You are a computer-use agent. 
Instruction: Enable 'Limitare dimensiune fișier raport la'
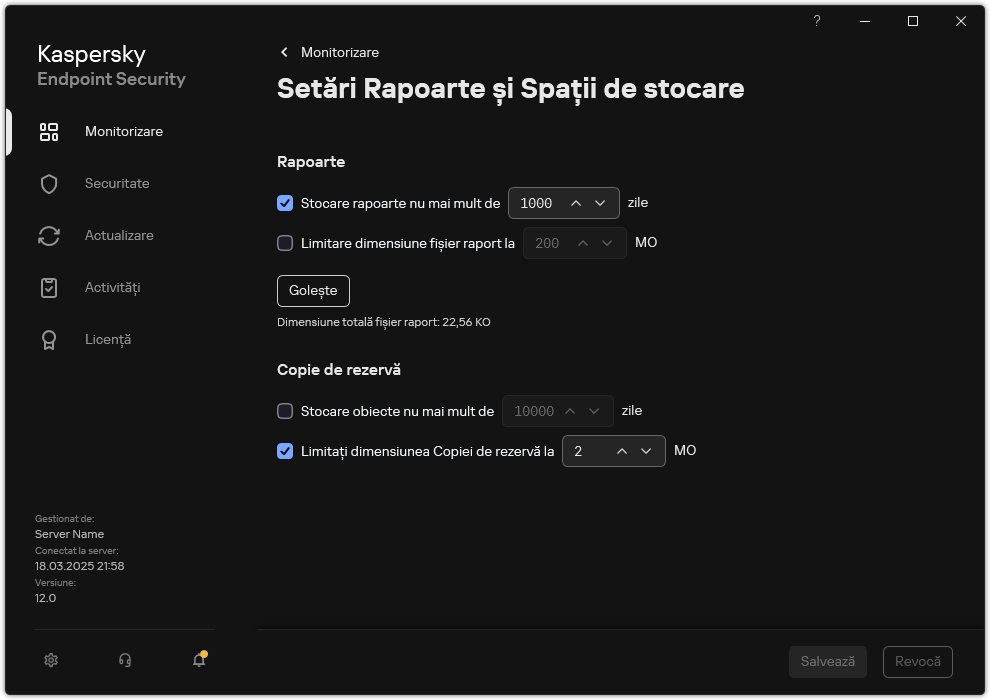coord(285,243)
